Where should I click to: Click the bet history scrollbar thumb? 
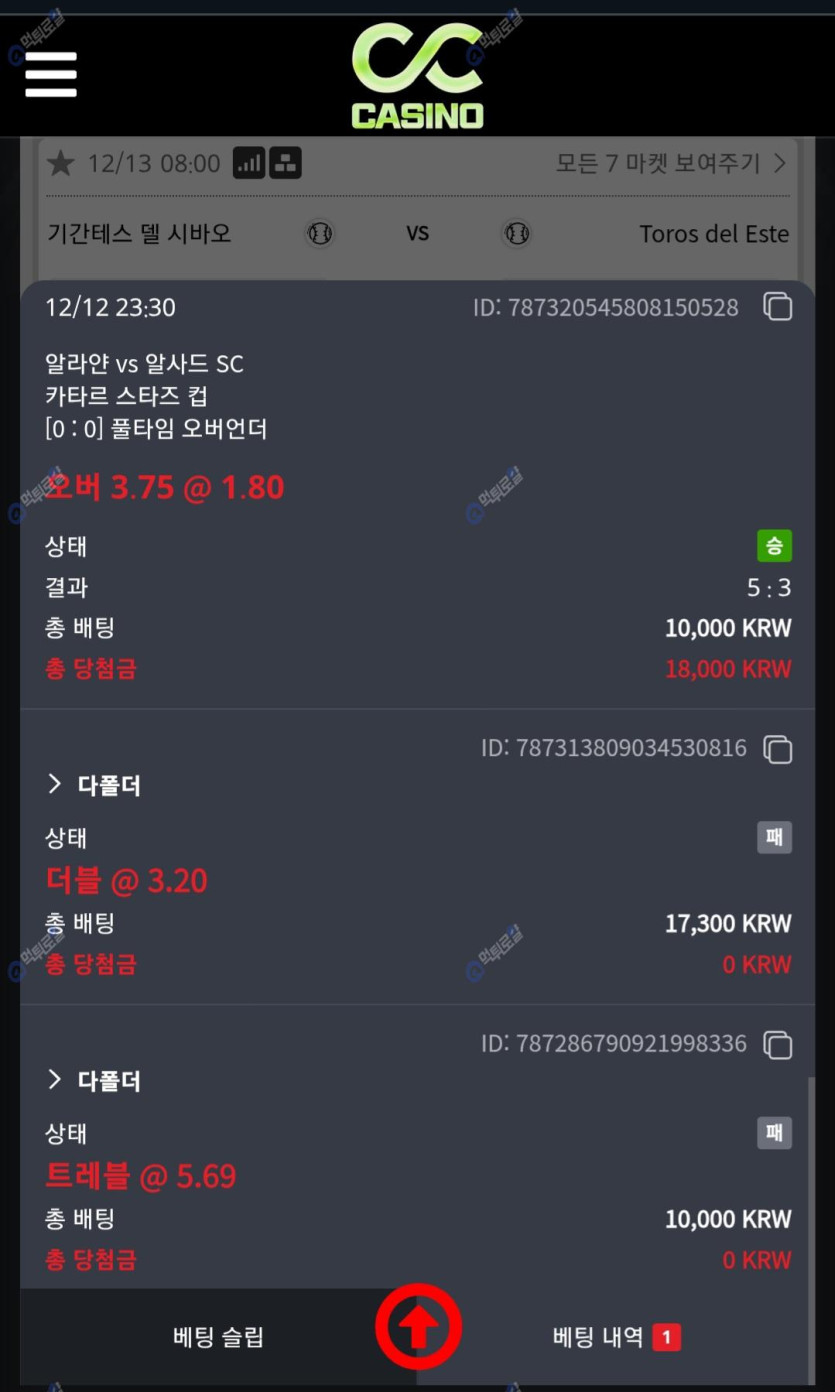tap(811, 1180)
